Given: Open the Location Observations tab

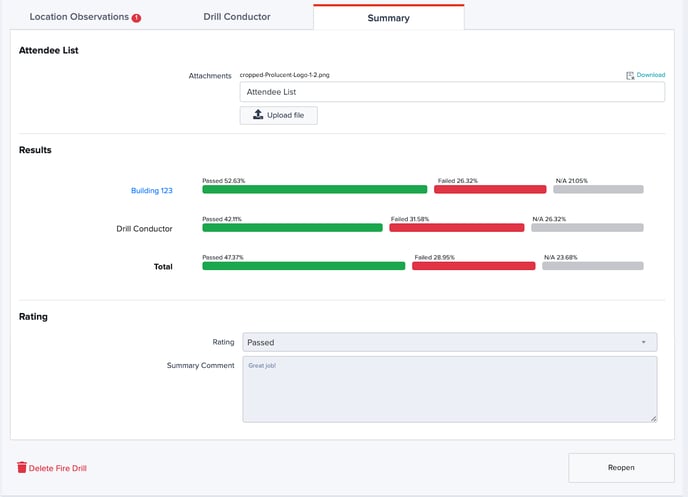Looking at the screenshot, I should [x=85, y=17].
